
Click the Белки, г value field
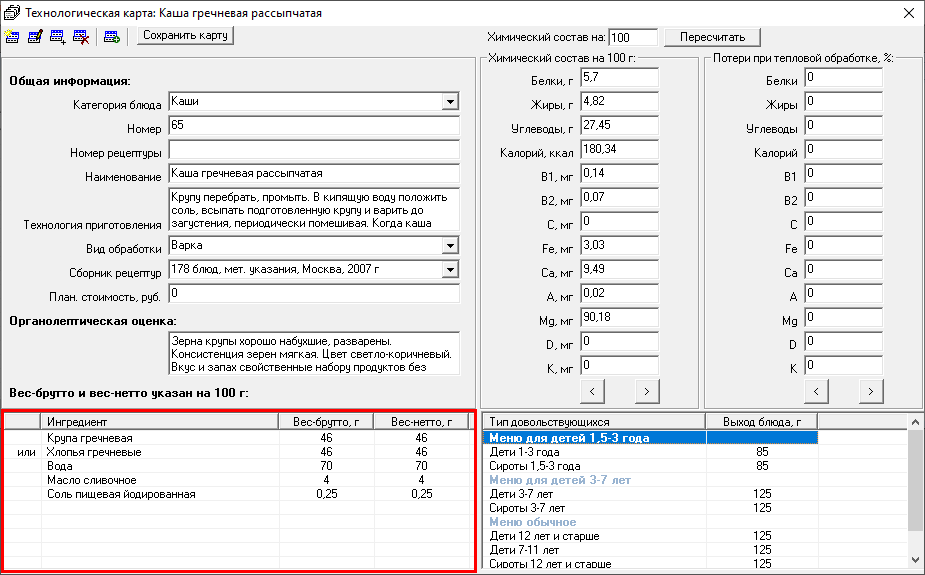(618, 78)
